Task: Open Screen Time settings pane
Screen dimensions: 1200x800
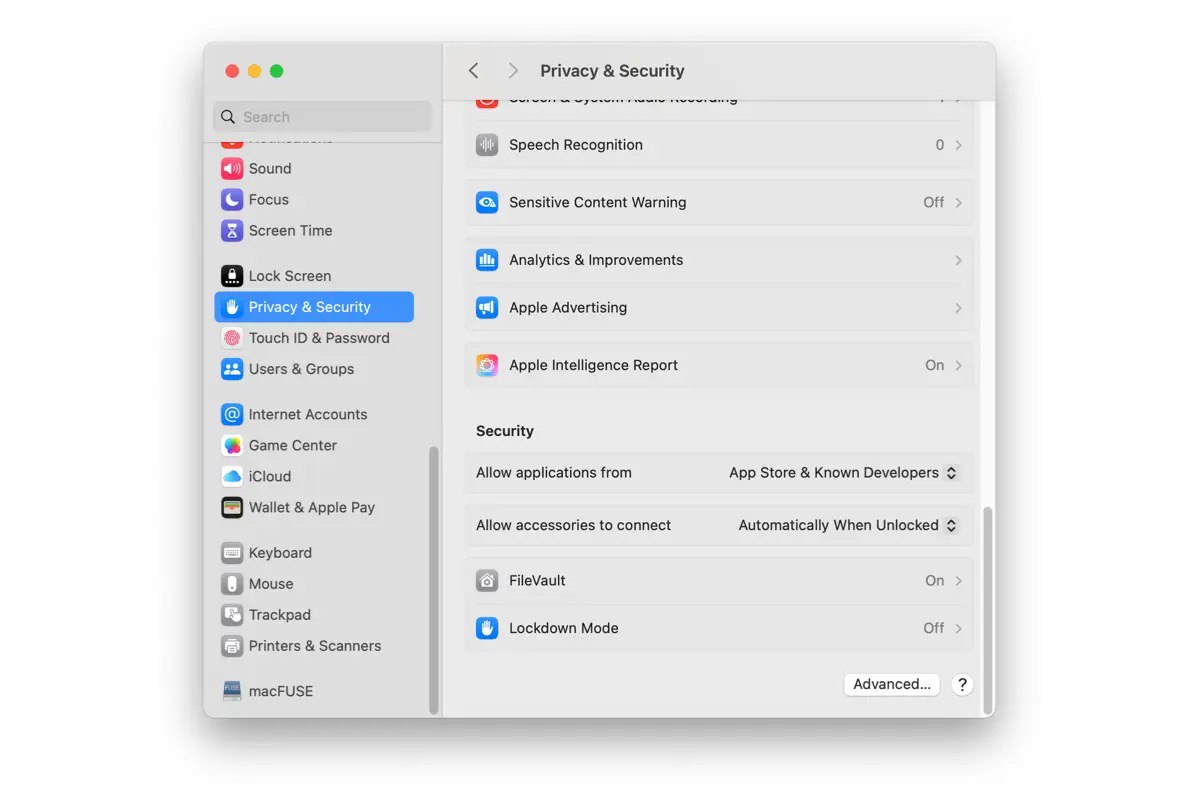Action: pos(314,230)
